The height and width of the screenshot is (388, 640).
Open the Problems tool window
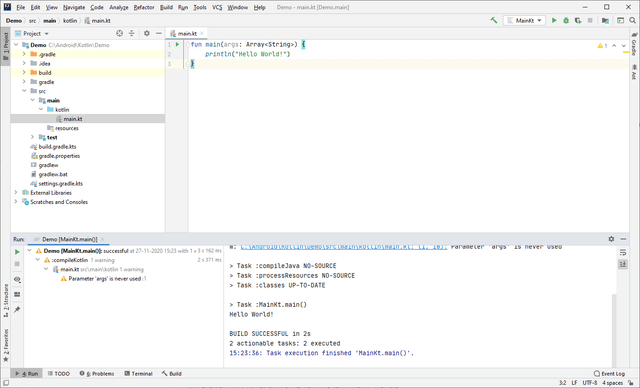(97, 373)
